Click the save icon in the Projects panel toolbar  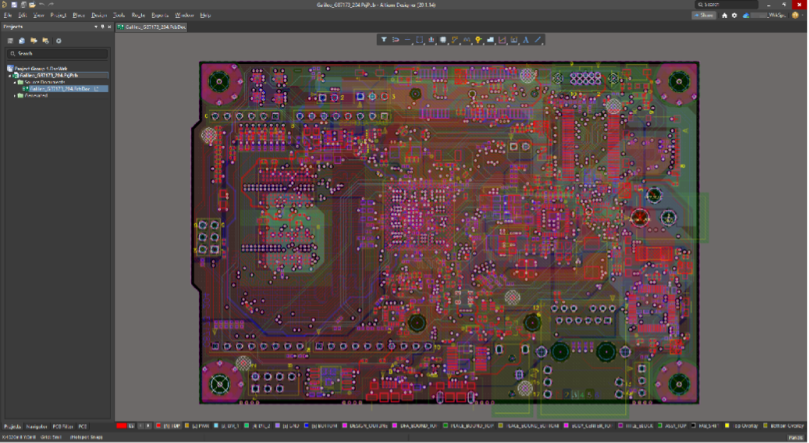click(22, 41)
